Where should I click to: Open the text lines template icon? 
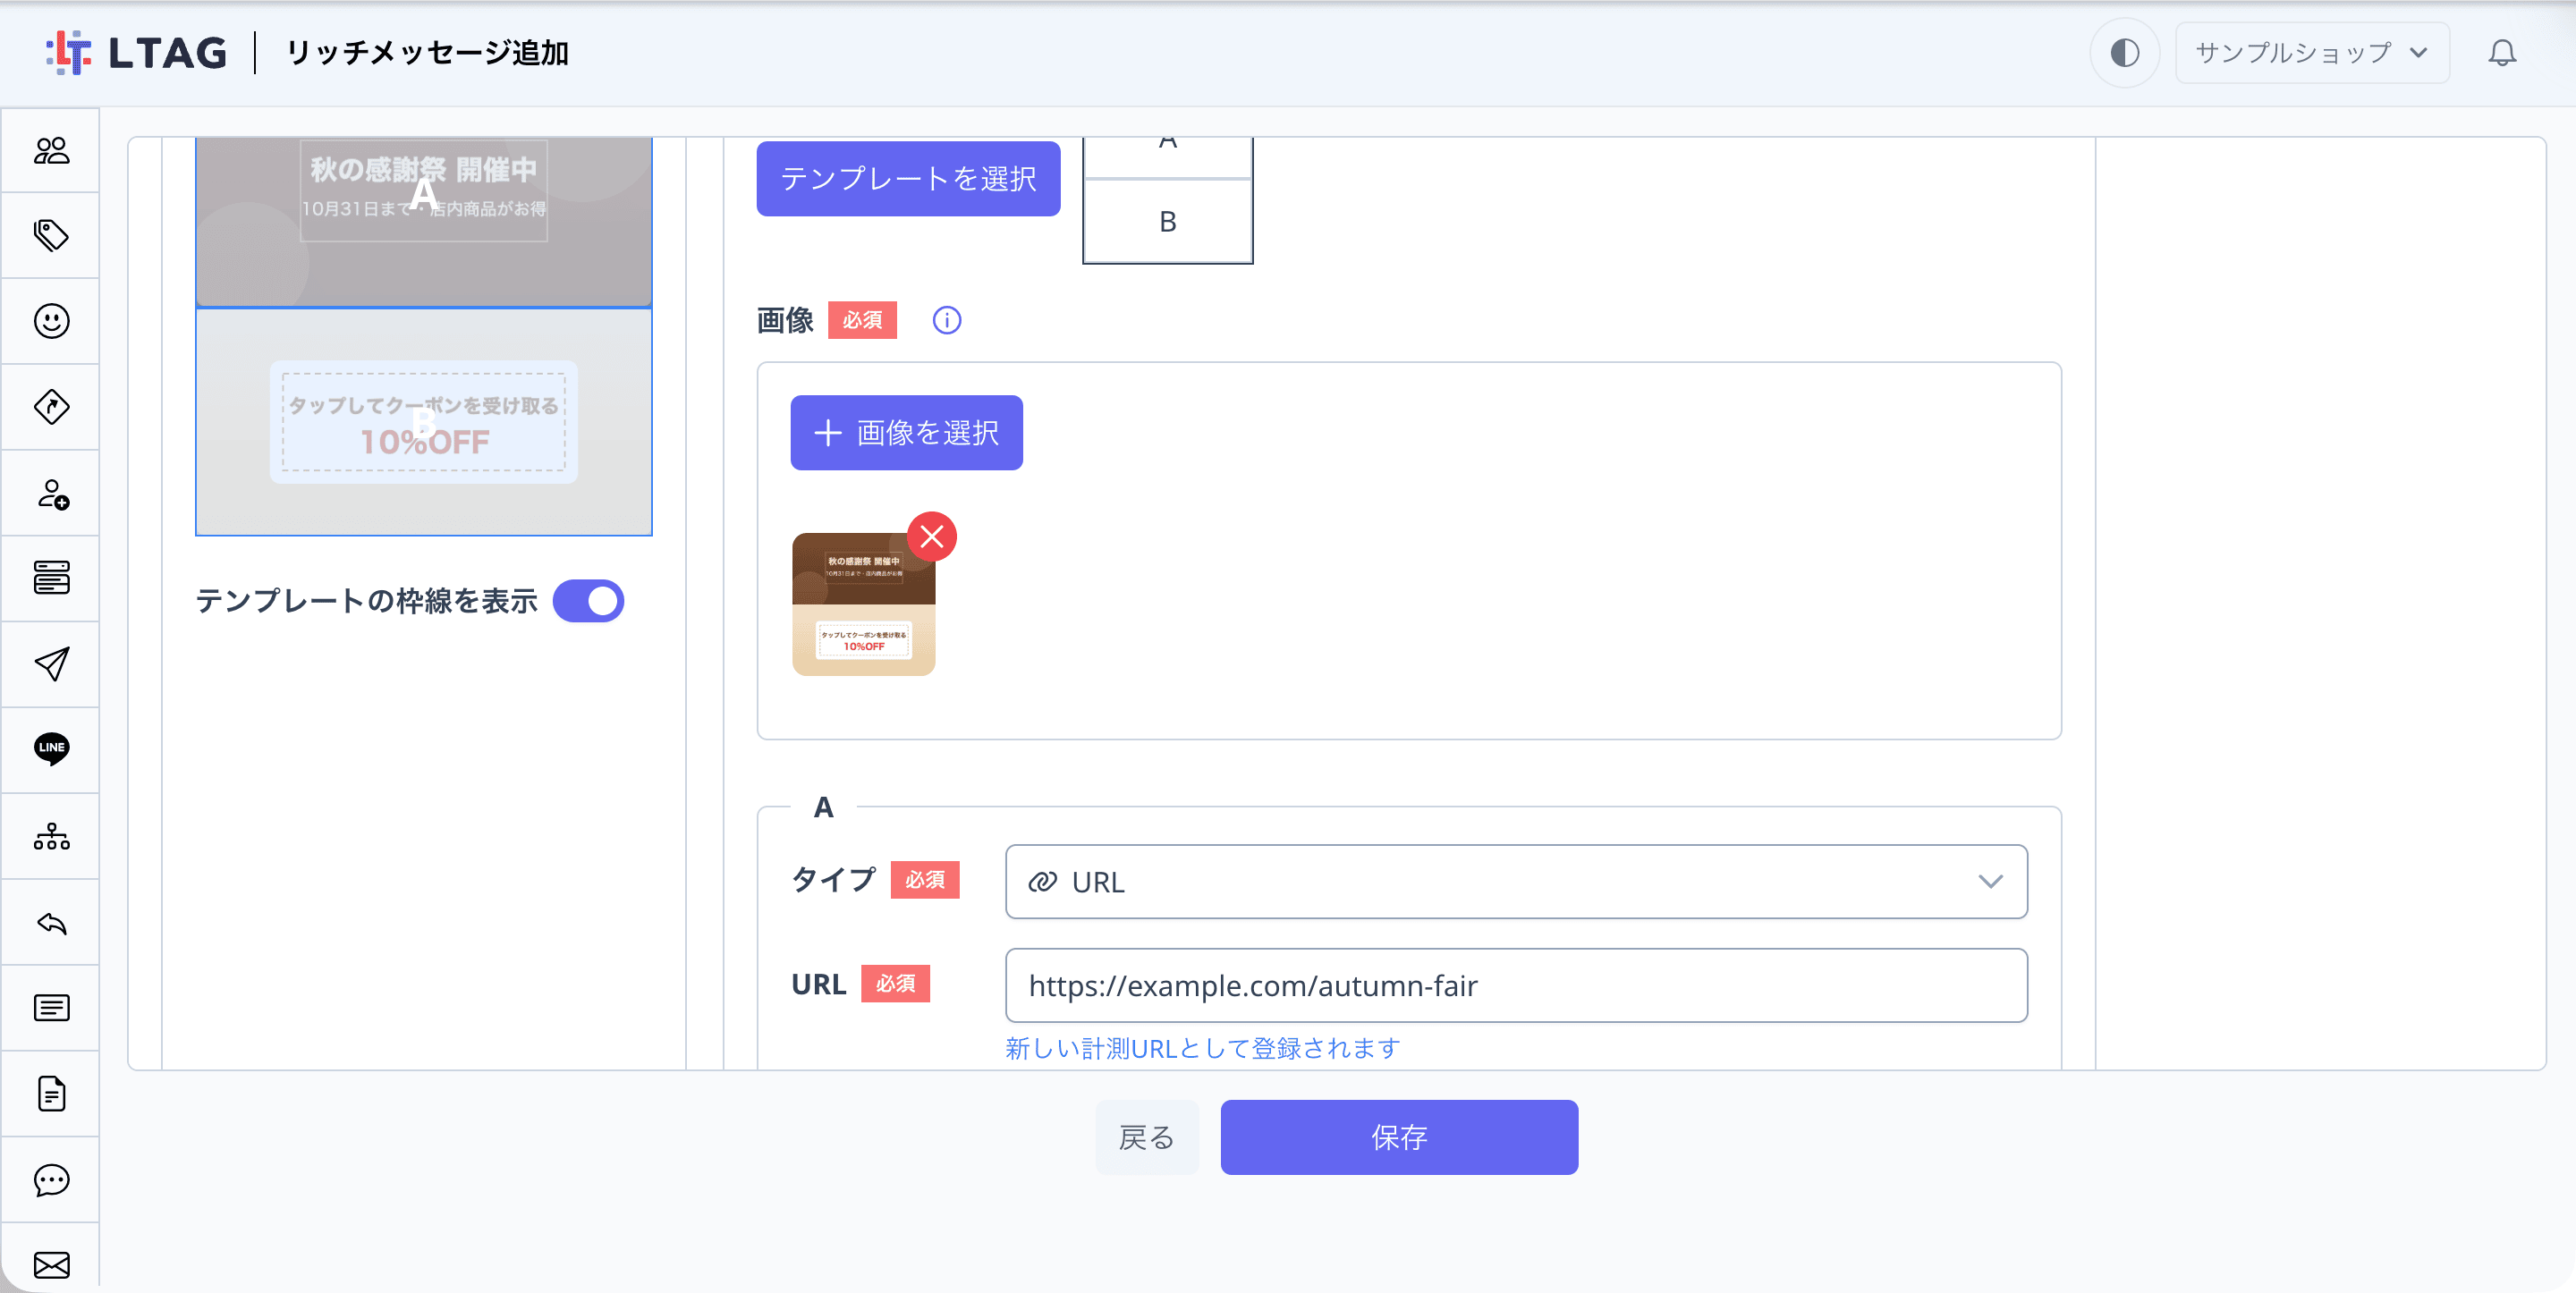point(51,1008)
